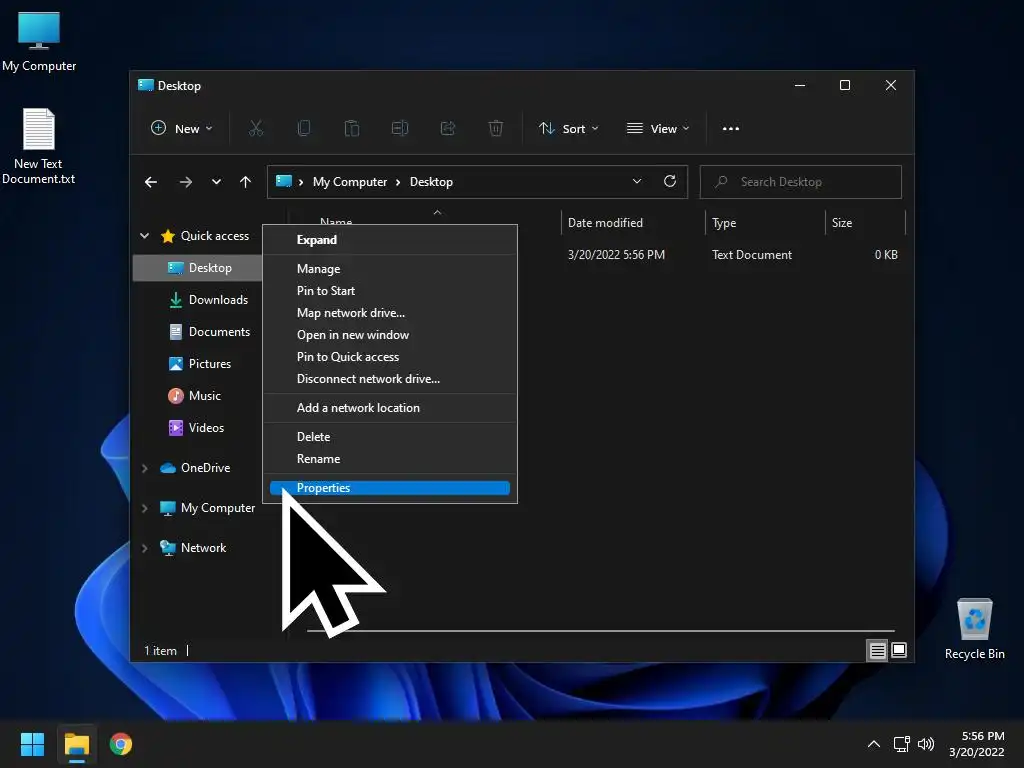Select Map network drive... entry
1024x768 pixels.
click(x=390, y=313)
